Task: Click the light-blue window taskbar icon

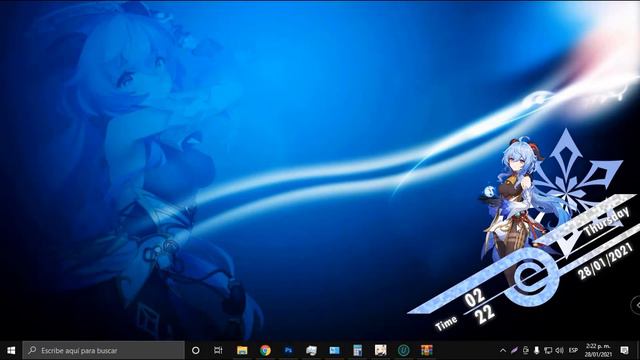Action: (334, 350)
